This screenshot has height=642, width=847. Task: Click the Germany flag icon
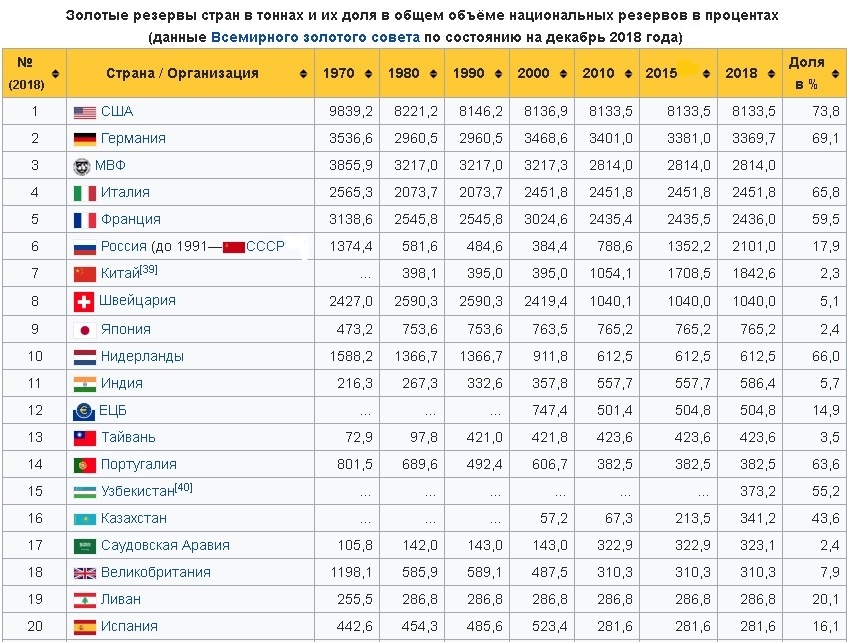click(x=84, y=139)
